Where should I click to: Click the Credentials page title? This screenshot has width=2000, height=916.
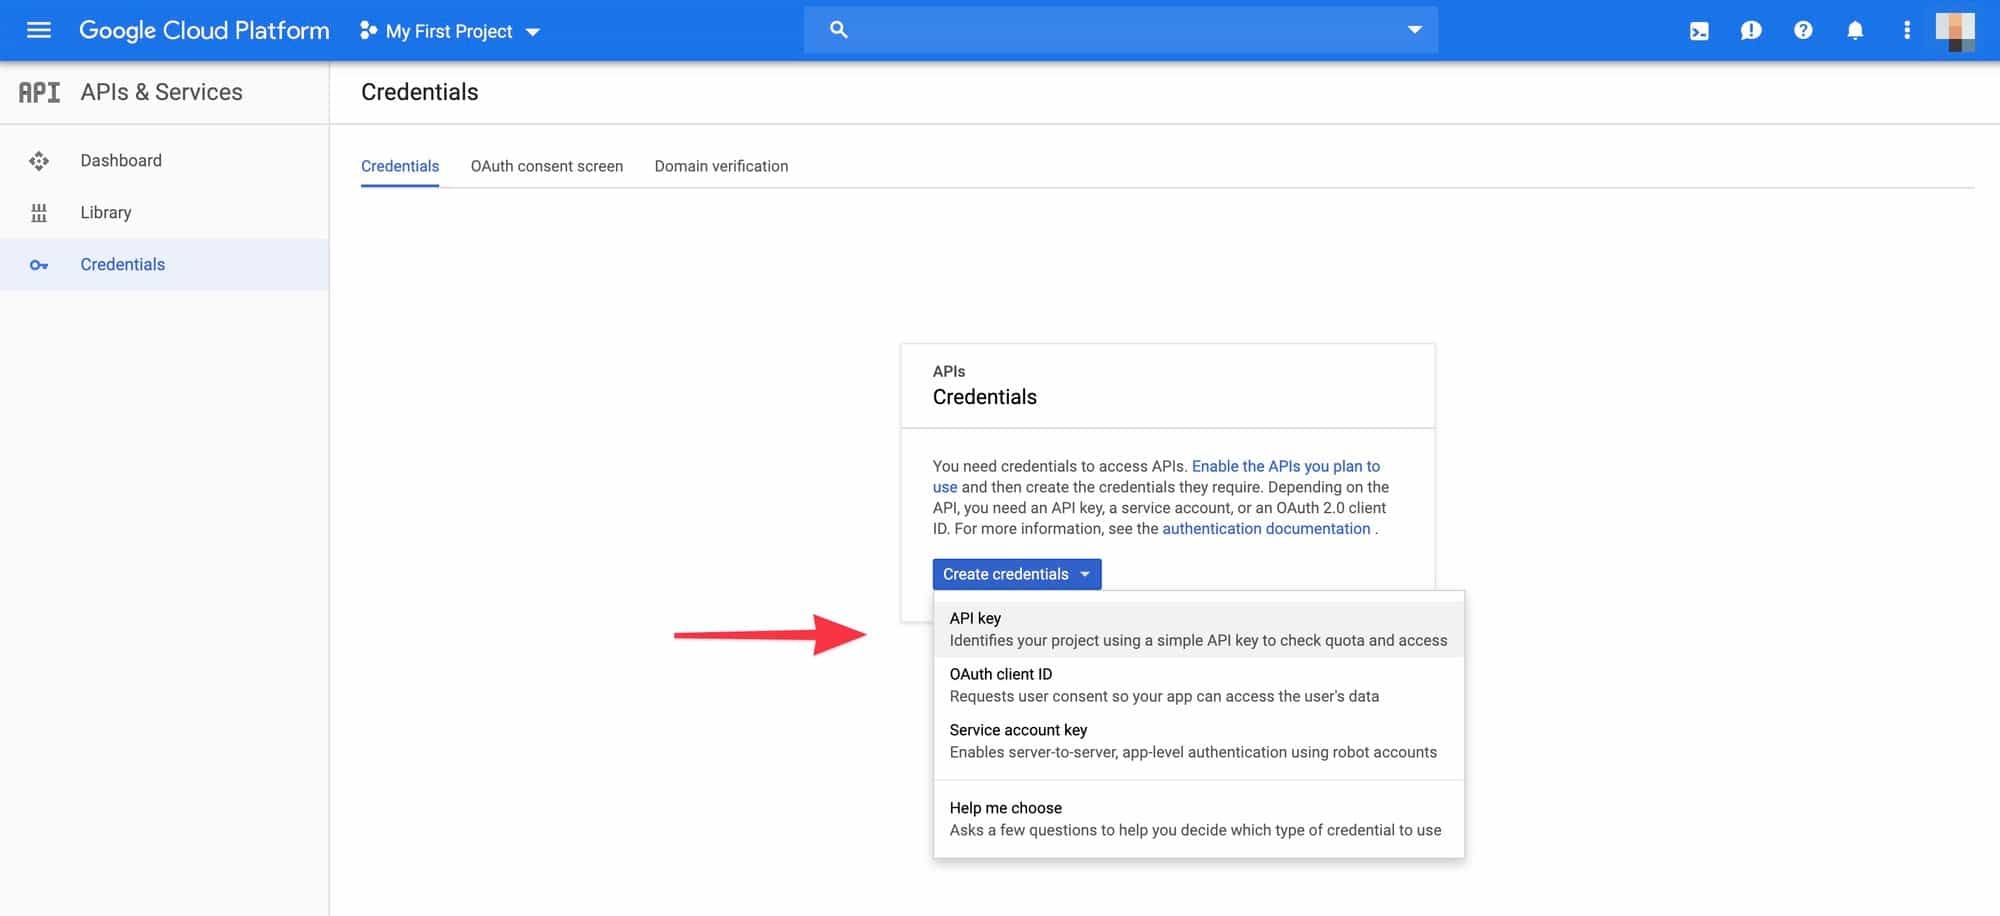420,92
